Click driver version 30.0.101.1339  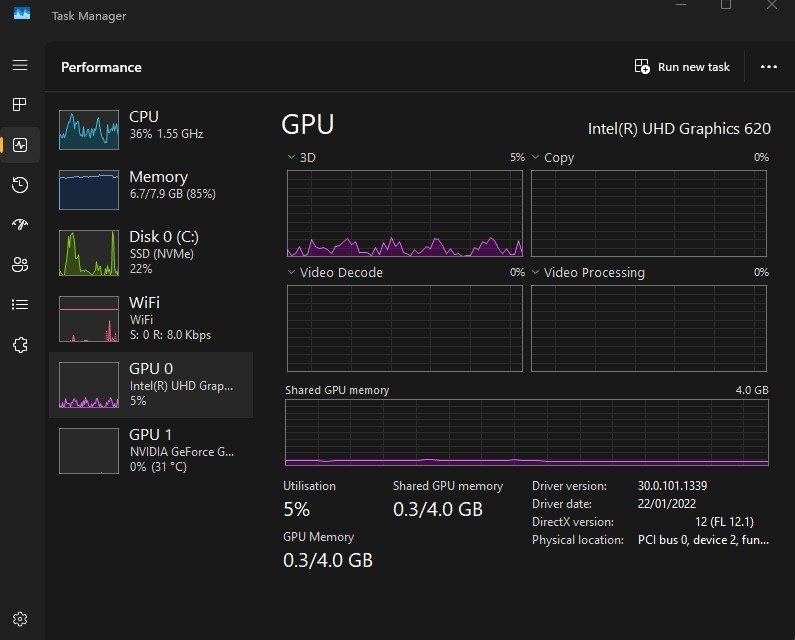[672, 485]
